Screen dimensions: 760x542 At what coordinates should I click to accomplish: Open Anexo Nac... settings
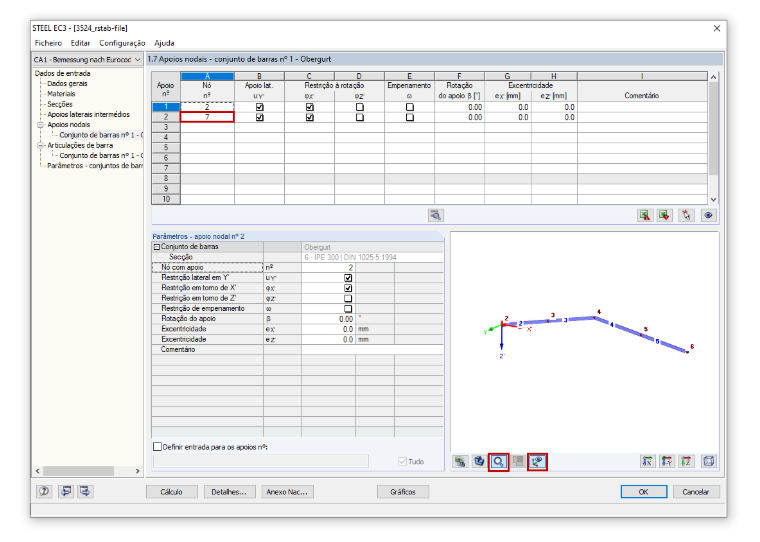287,492
